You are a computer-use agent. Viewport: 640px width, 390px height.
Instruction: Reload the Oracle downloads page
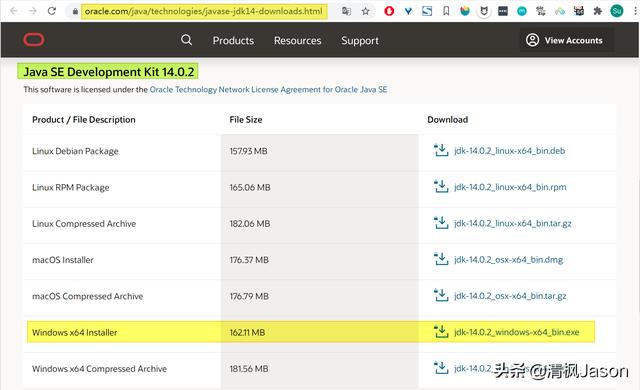click(51, 11)
